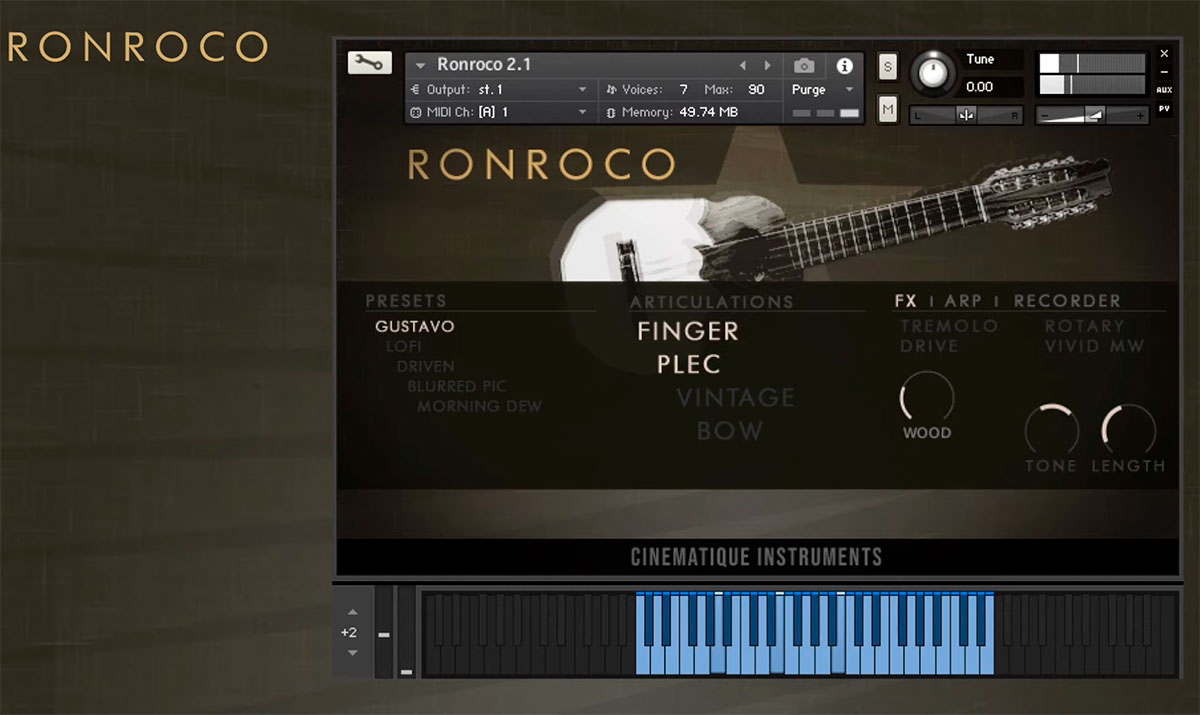Open the wrench edit mode button
The image size is (1200, 715).
coord(369,63)
